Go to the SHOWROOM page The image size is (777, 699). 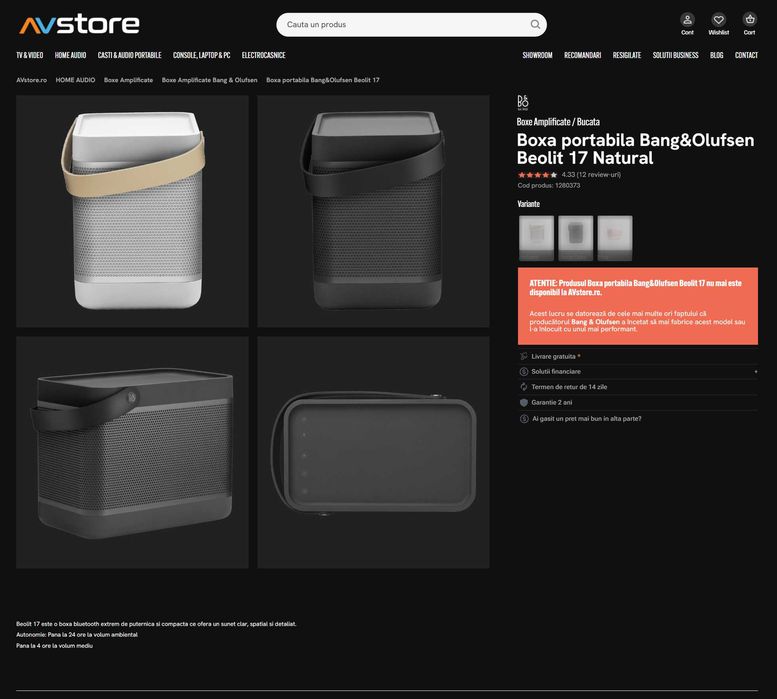tap(537, 55)
